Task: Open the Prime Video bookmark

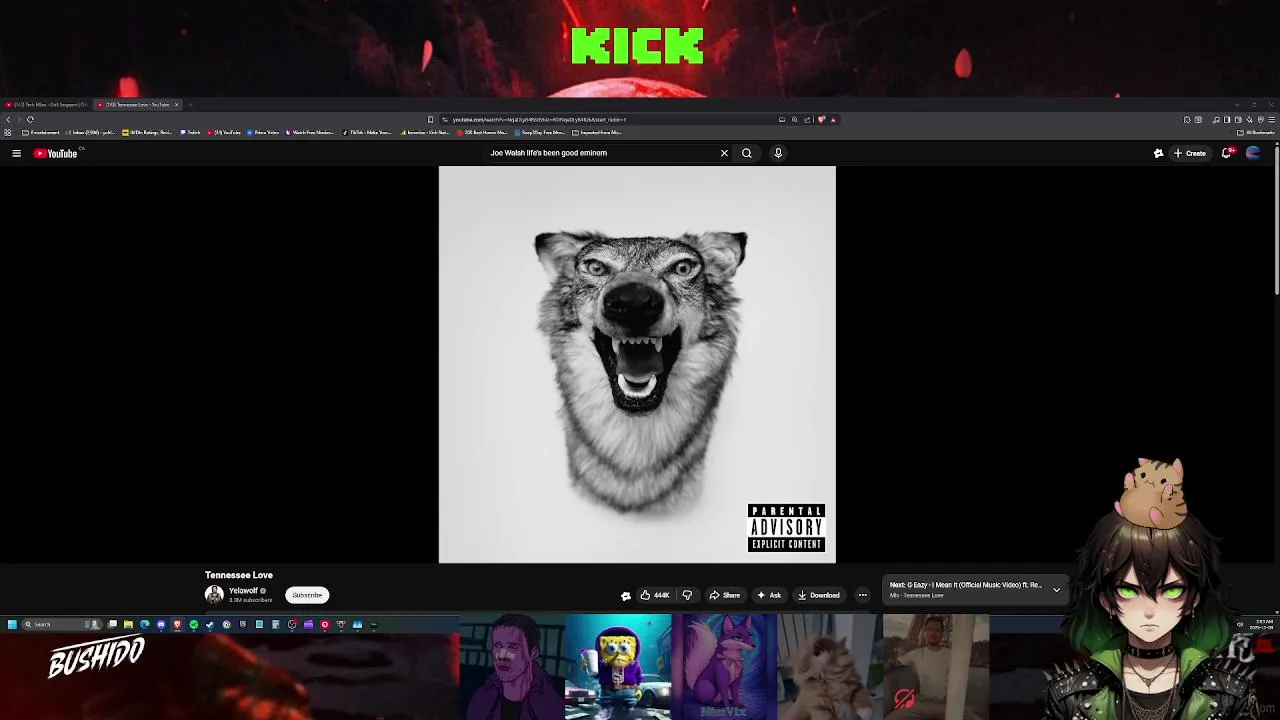Action: [x=263, y=132]
